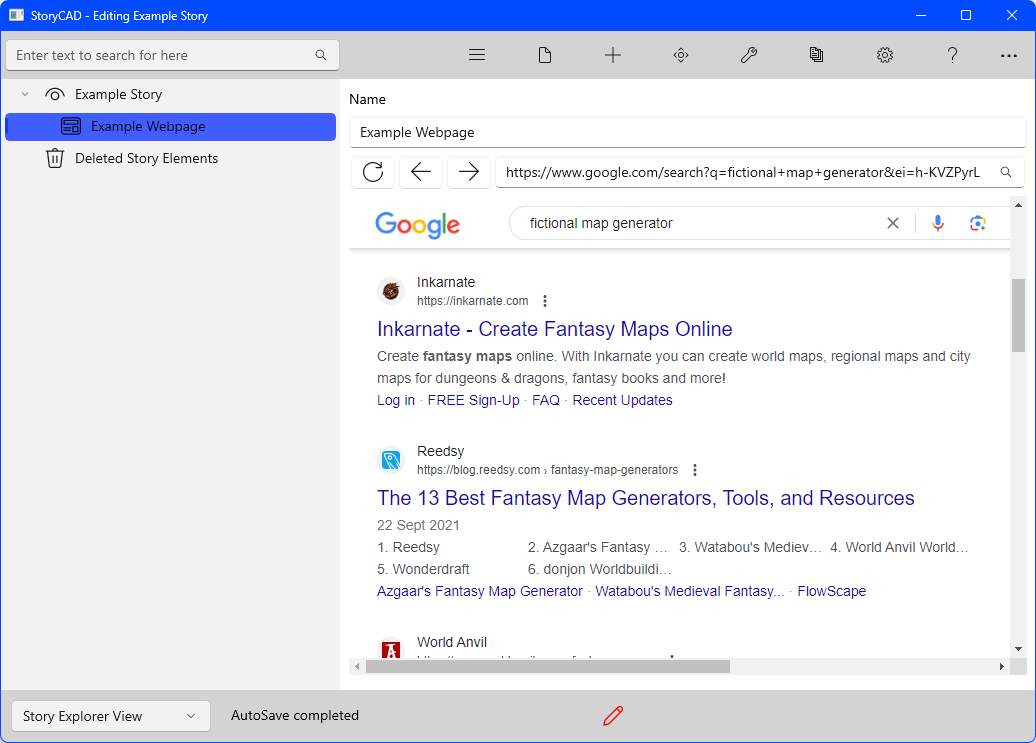Screen dimensions: 1036x743
Task: Refresh the embedded webpage
Action: (x=373, y=172)
